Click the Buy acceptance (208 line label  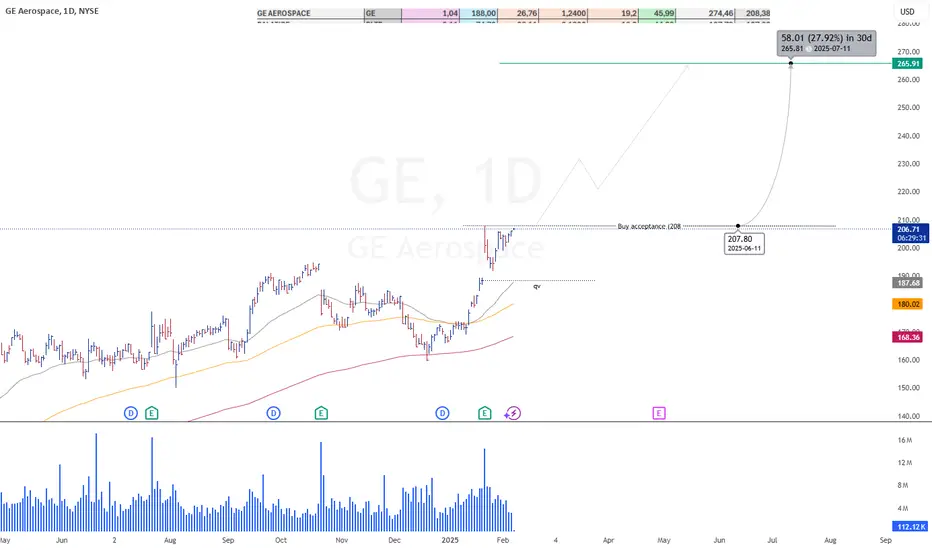coord(649,226)
